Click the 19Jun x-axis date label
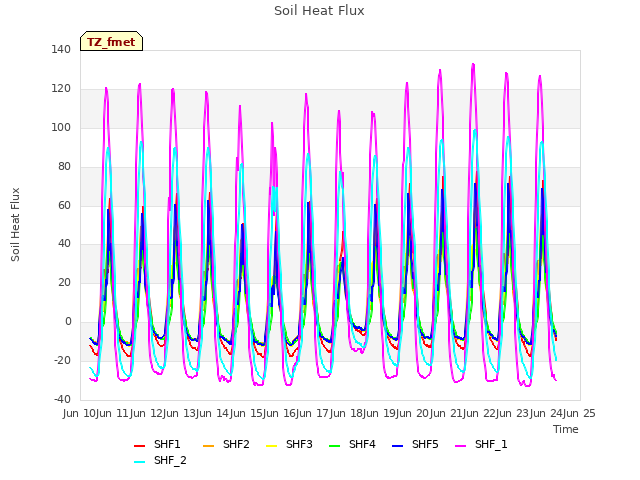This screenshot has width=640, height=480. pos(397,413)
